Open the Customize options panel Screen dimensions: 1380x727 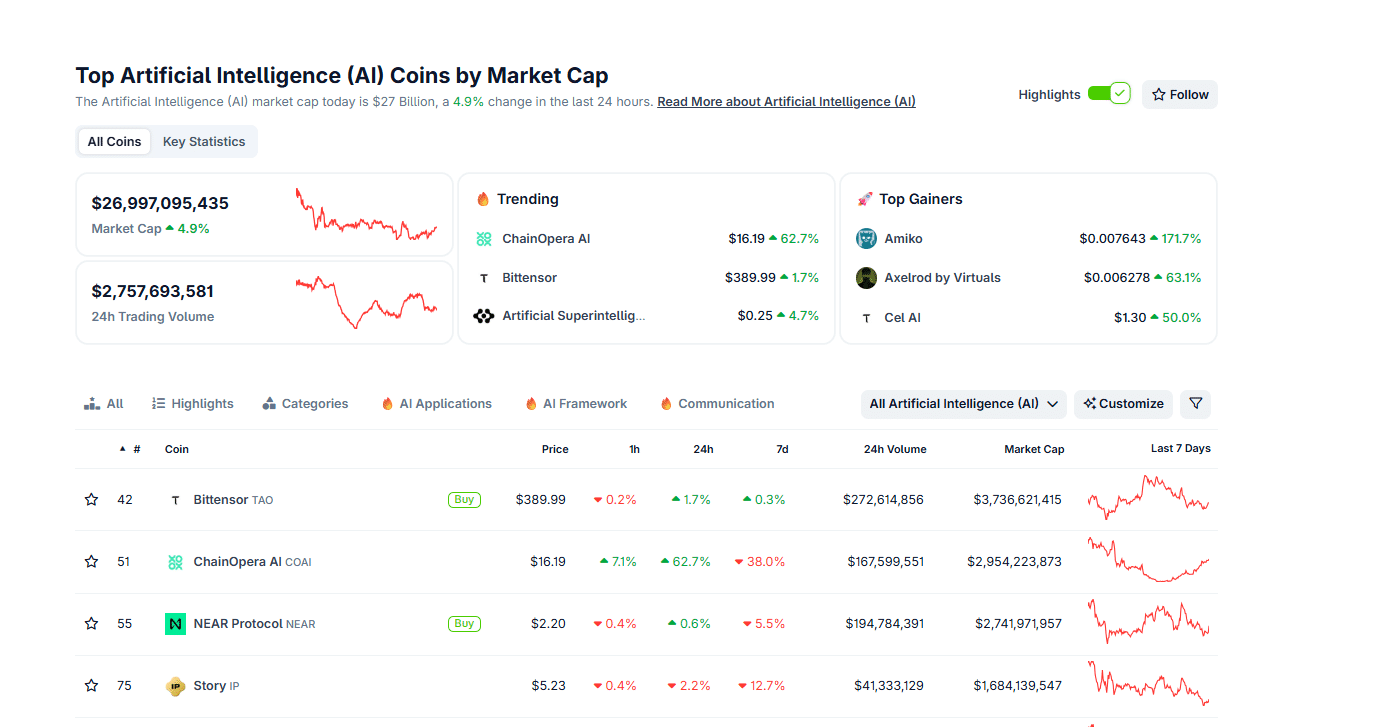point(1123,404)
